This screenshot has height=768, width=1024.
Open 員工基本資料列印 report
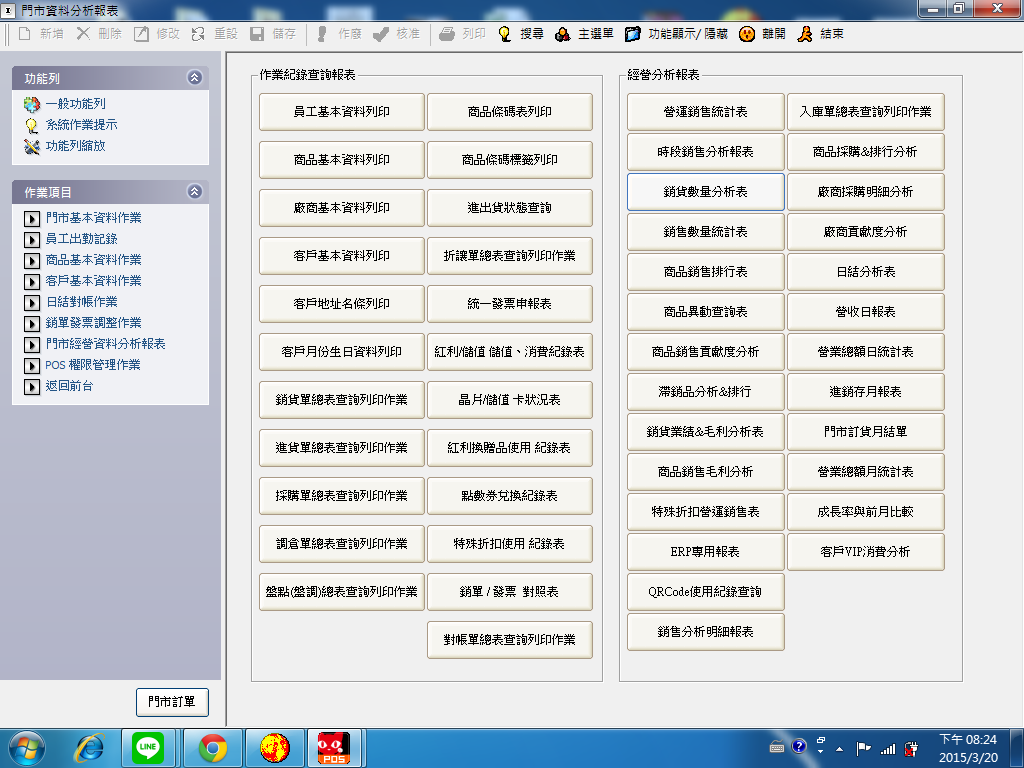(341, 112)
